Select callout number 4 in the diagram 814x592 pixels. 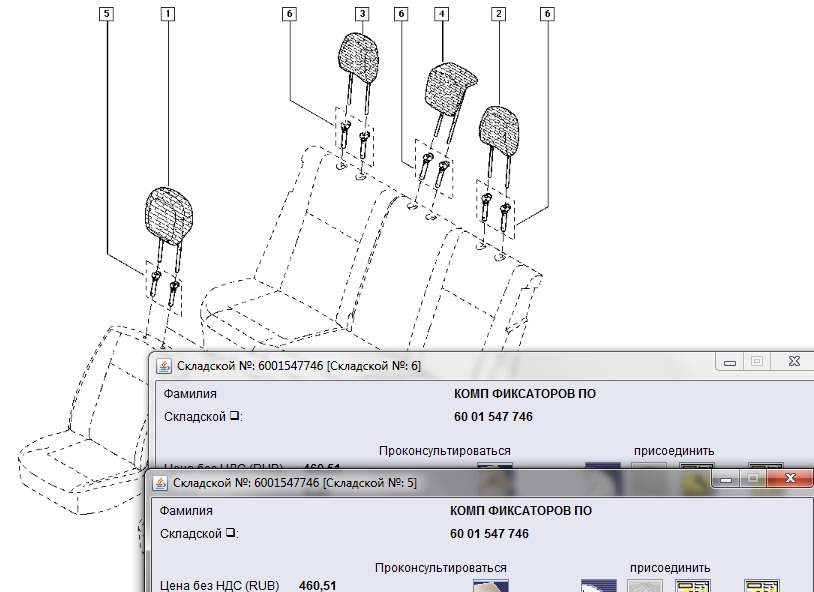[x=442, y=14]
